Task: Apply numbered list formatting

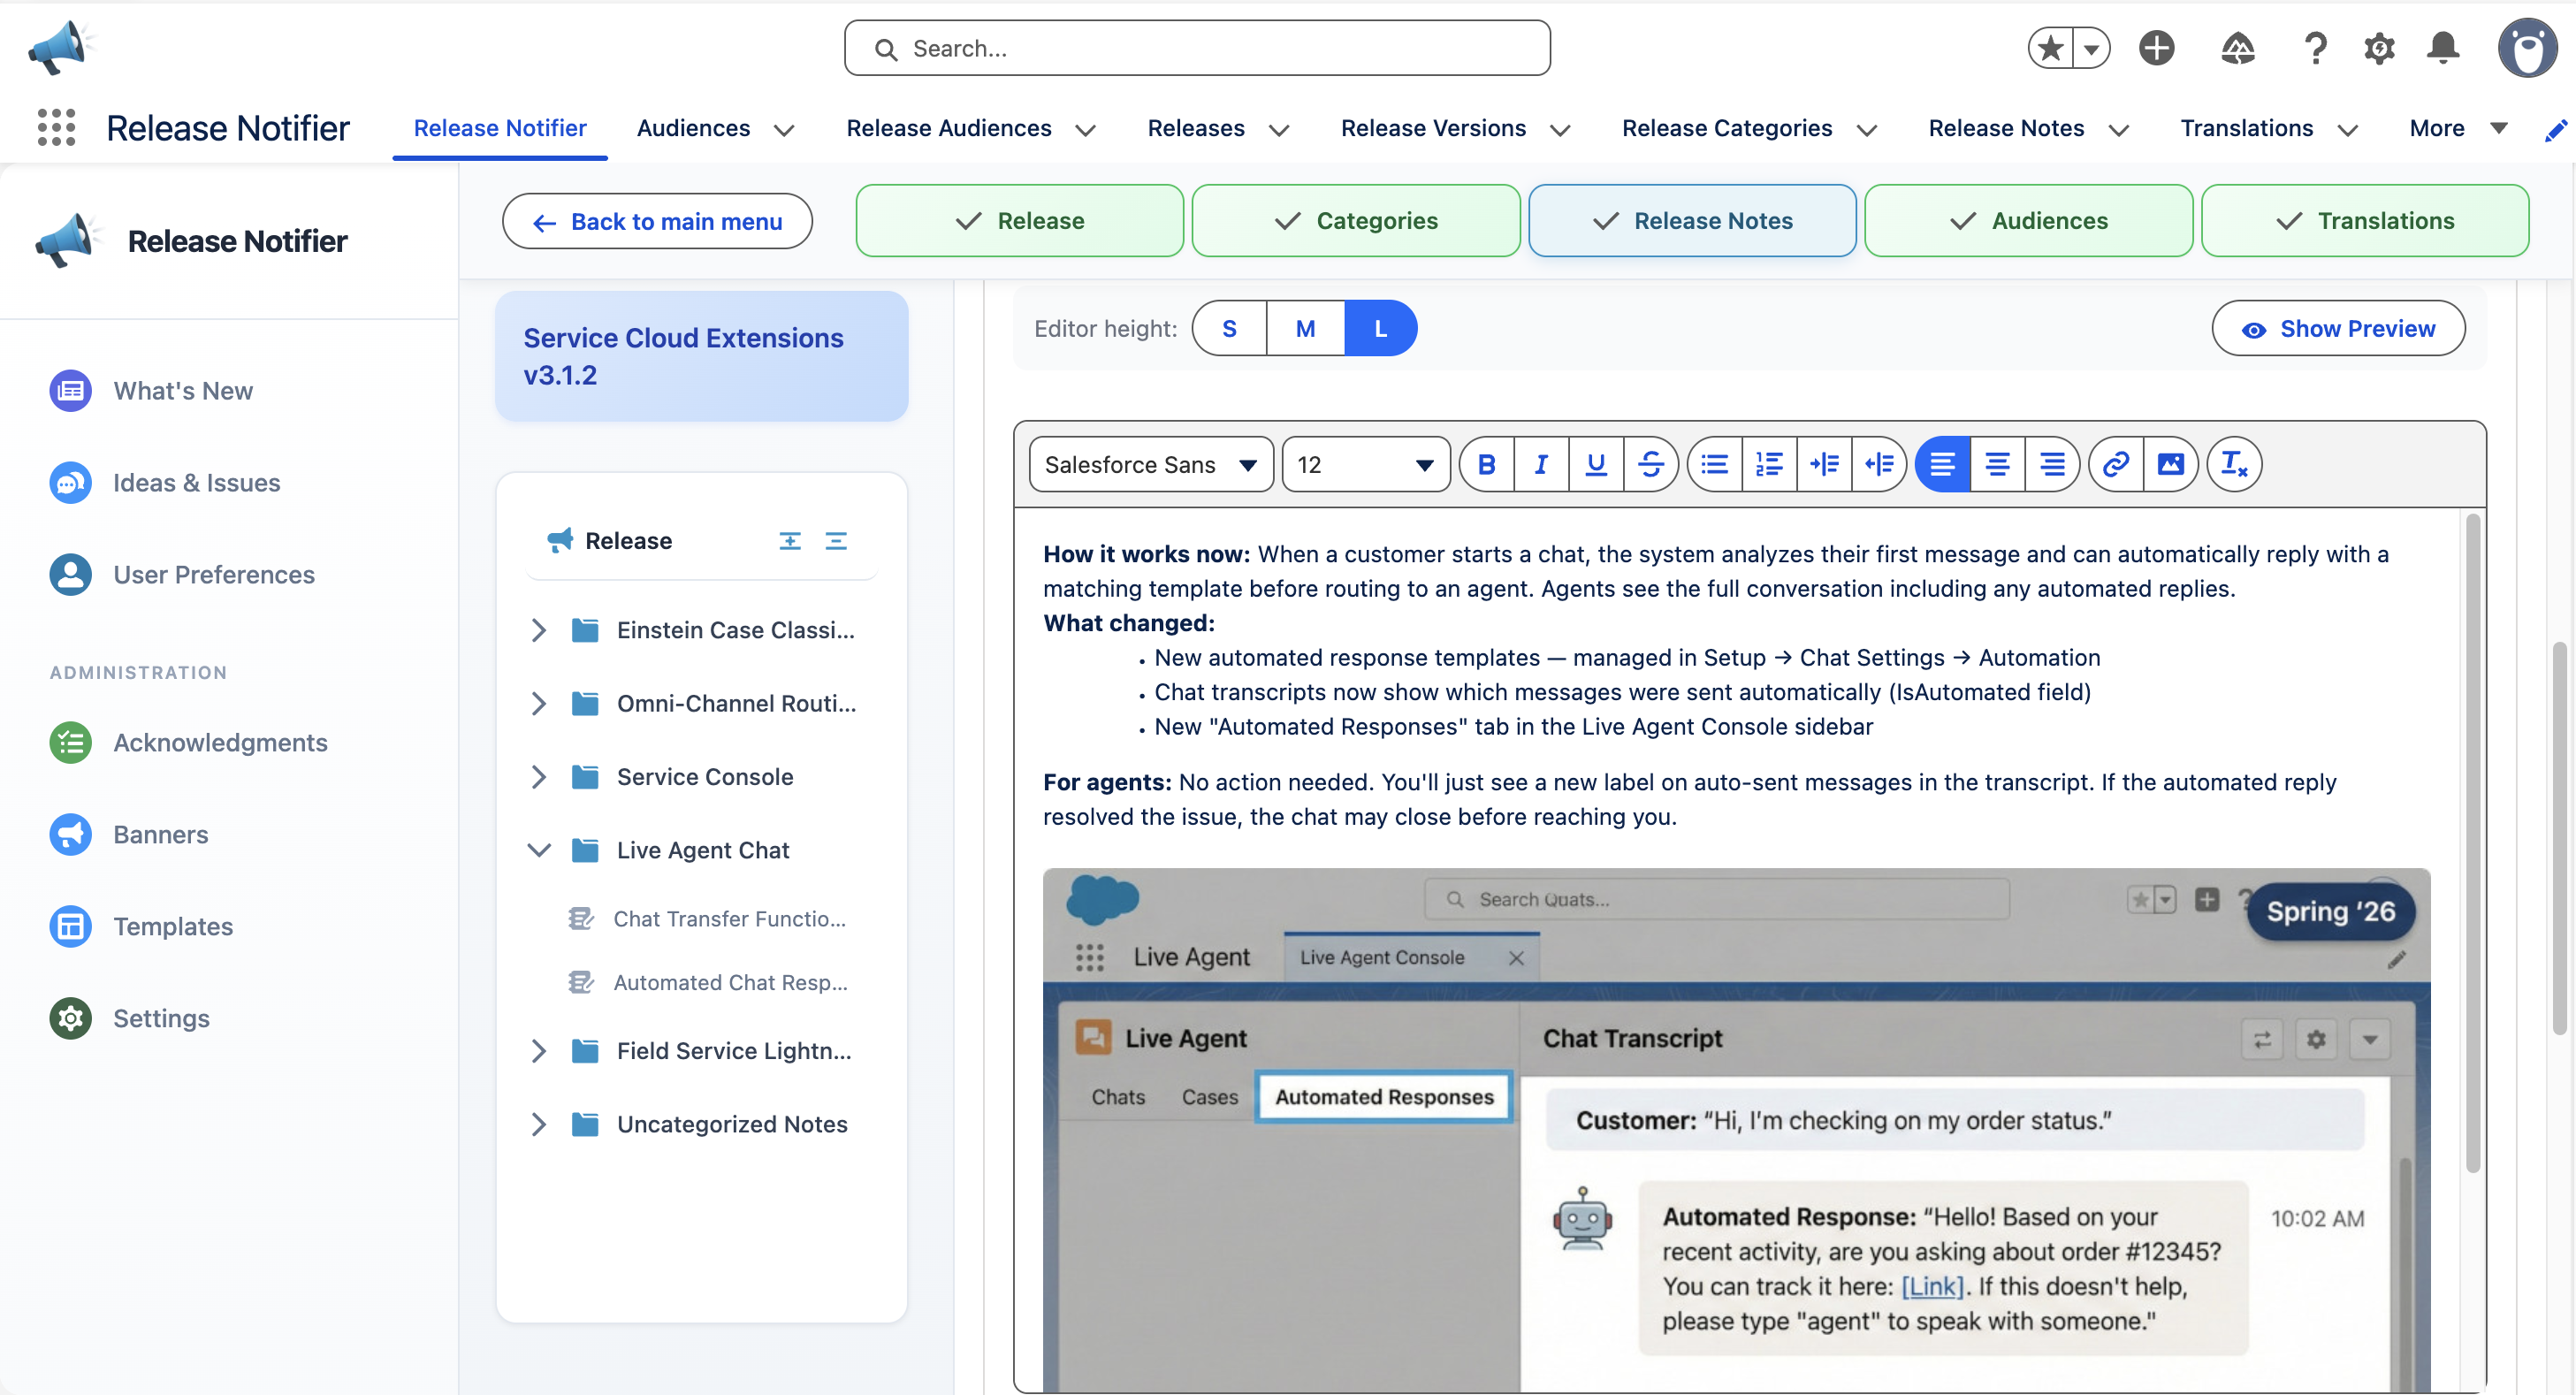Action: (x=1769, y=464)
